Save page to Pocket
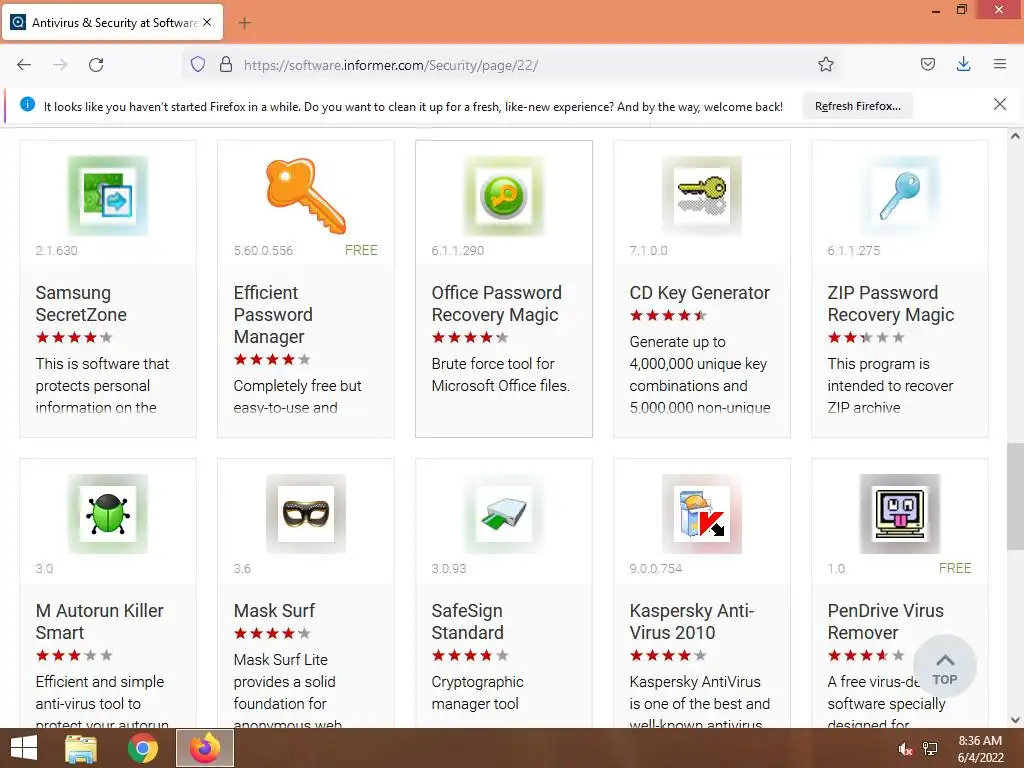This screenshot has height=768, width=1024. pos(927,65)
